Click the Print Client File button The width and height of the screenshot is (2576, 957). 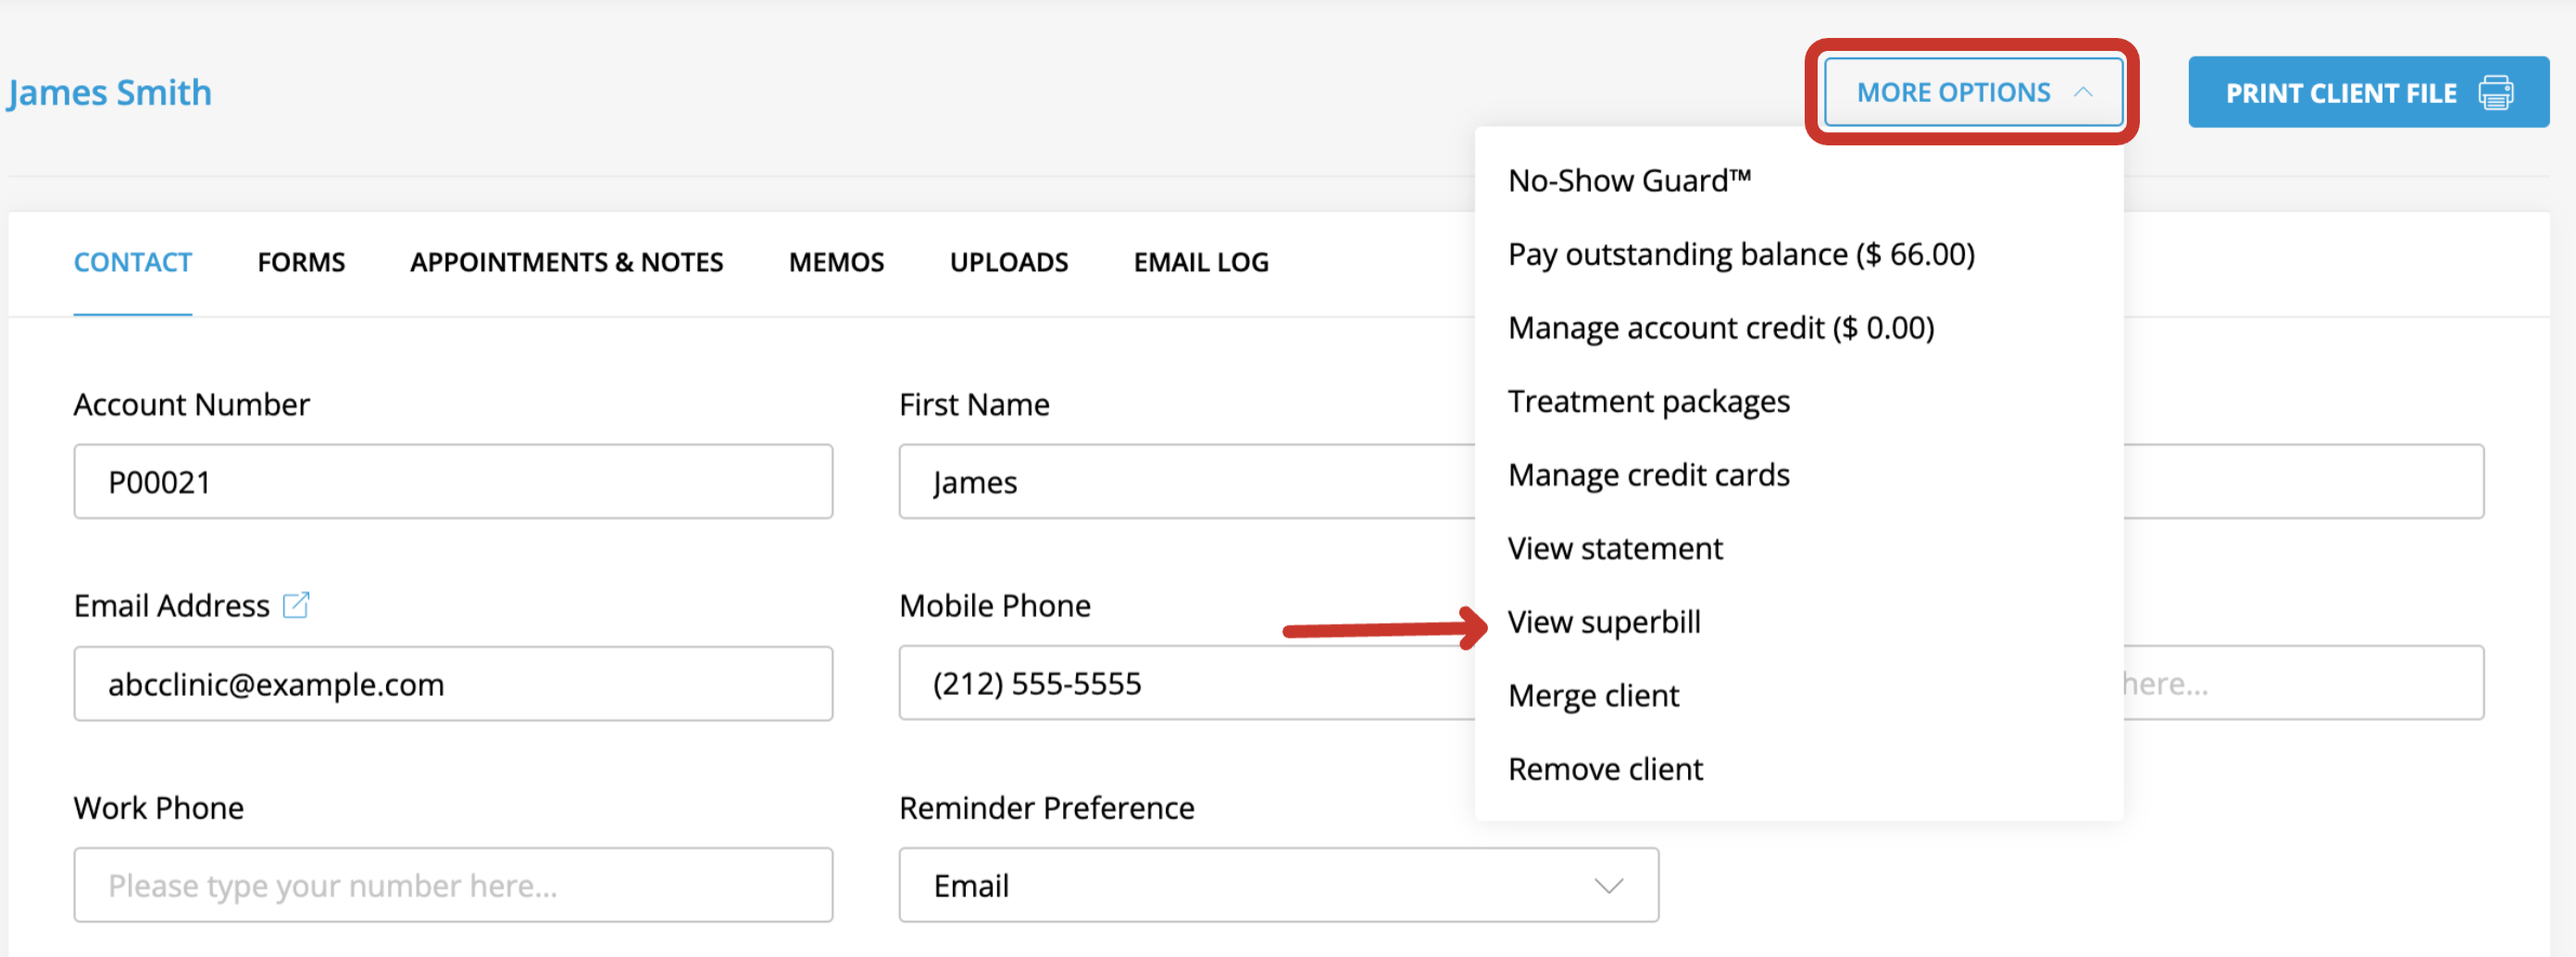tap(2368, 92)
